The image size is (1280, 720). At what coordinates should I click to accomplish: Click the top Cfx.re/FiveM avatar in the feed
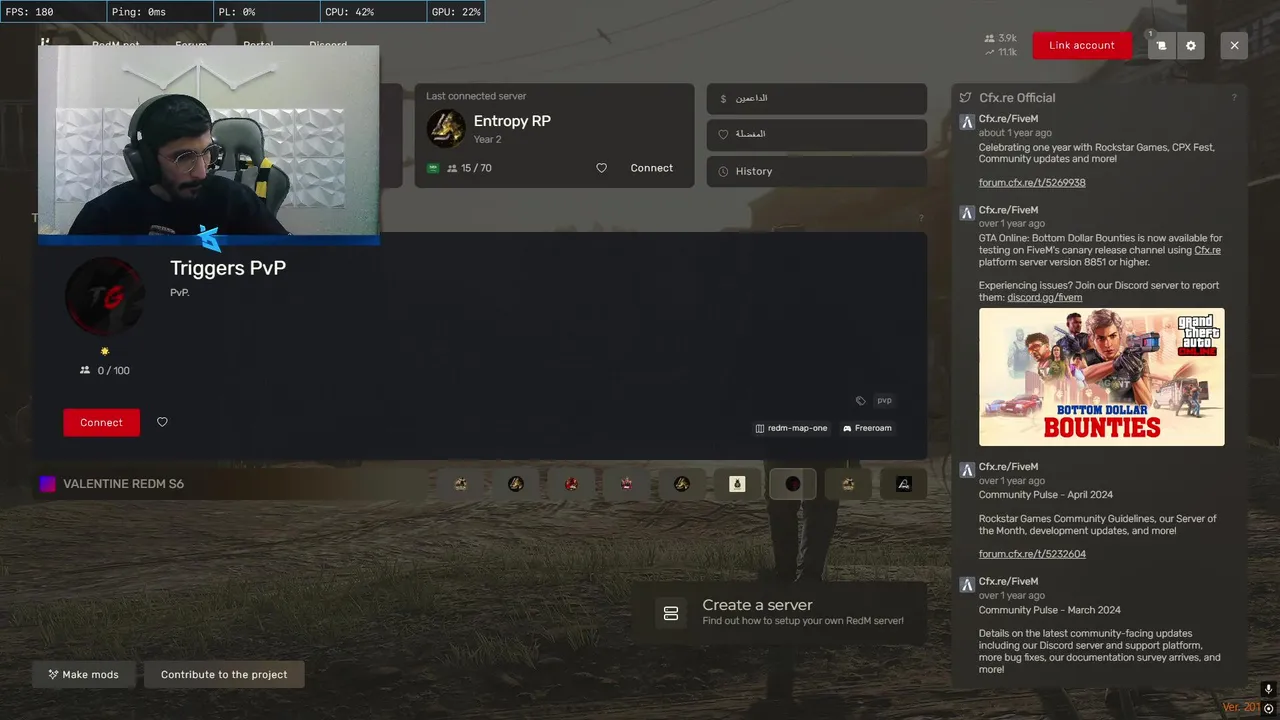[x=967, y=122]
